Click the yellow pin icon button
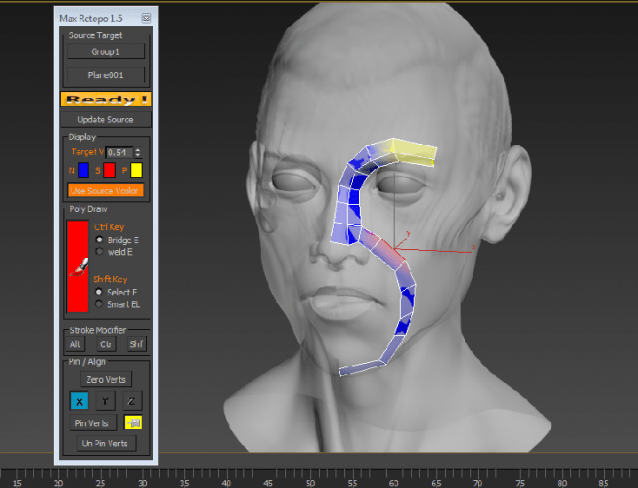 pyautogui.click(x=133, y=422)
